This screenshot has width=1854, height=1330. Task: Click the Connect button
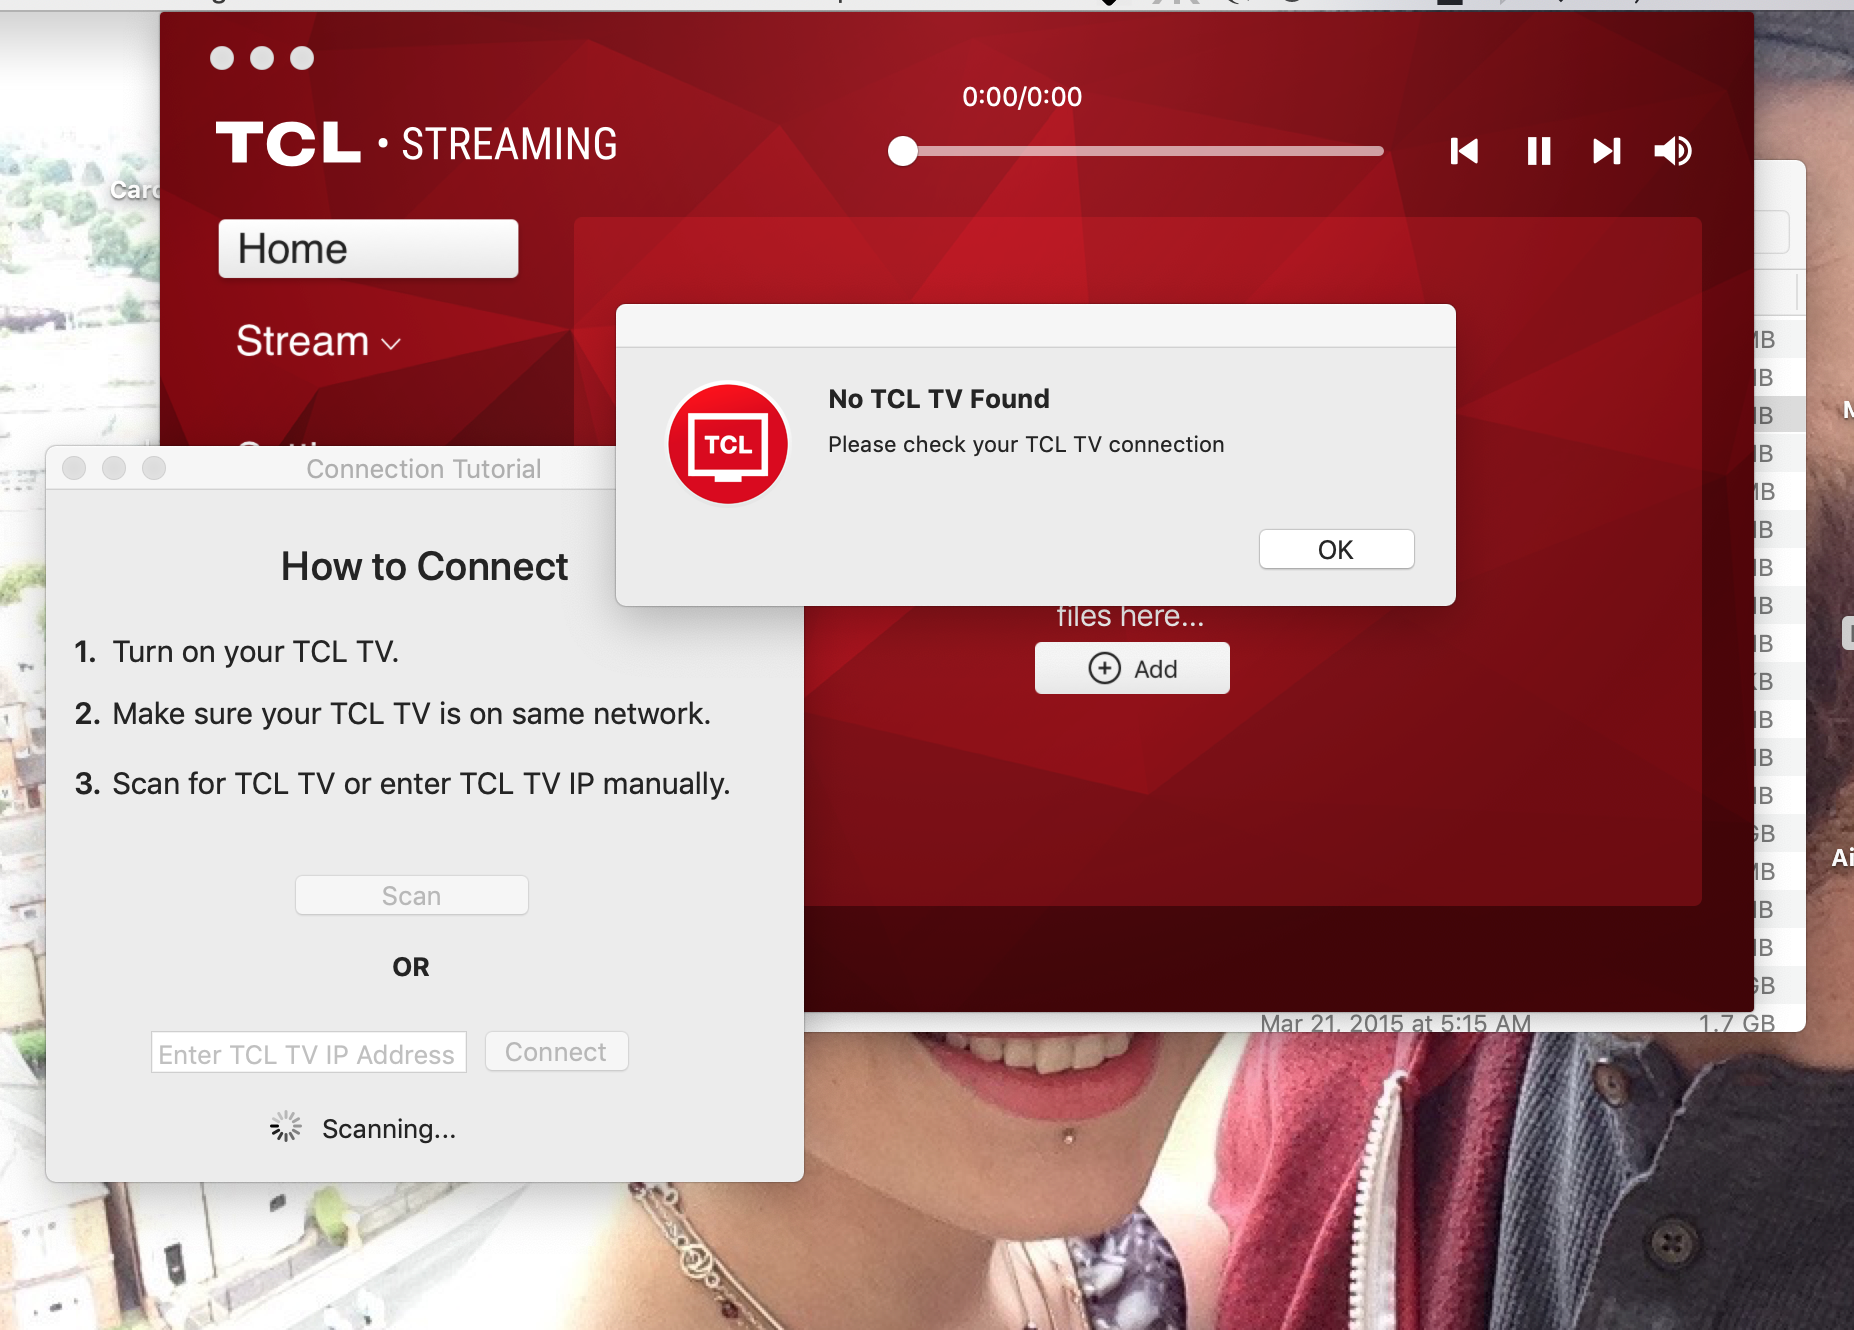(x=556, y=1052)
